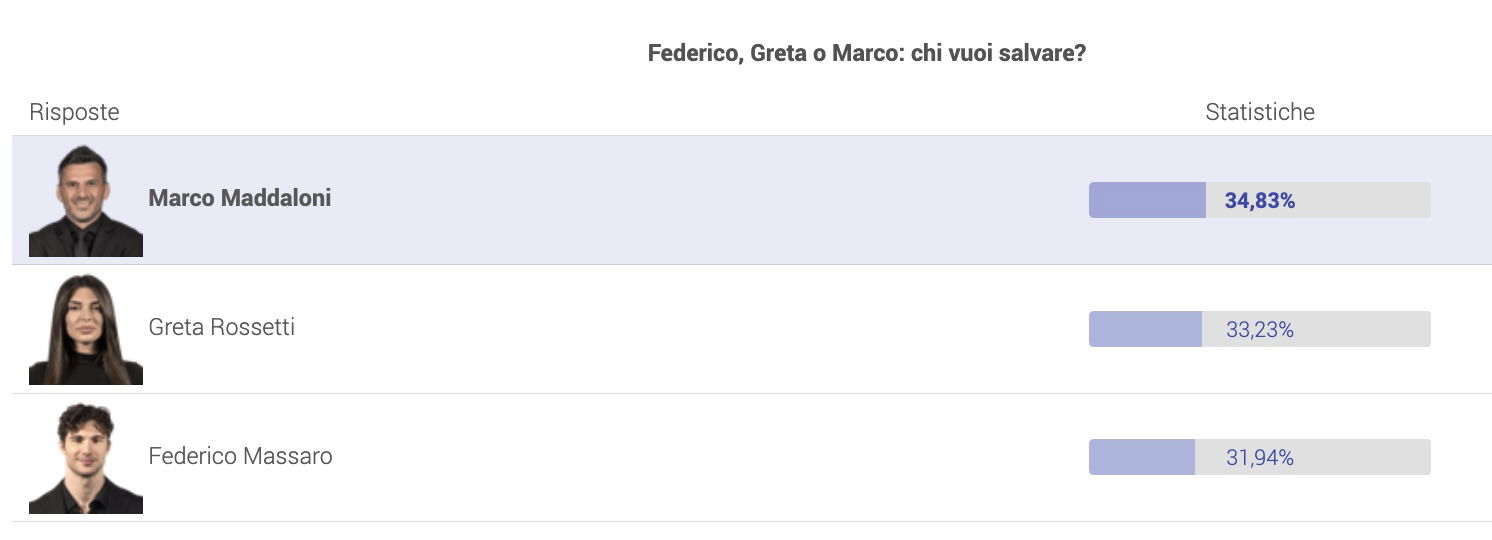Click the 33,23% percentage label
The width and height of the screenshot is (1492, 540).
[1260, 329]
